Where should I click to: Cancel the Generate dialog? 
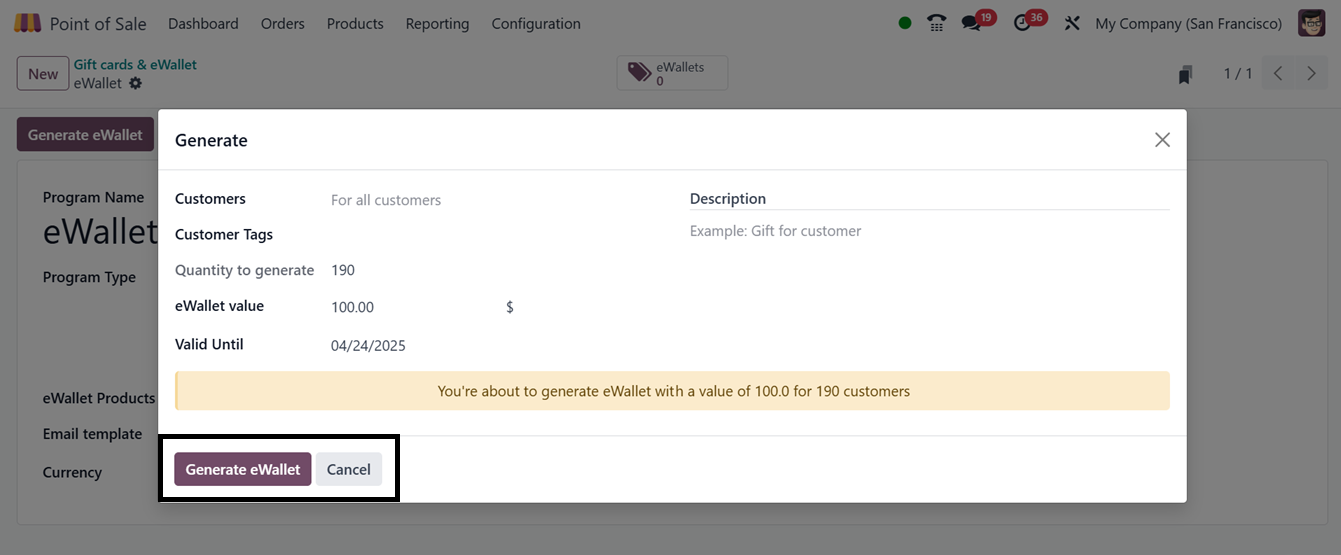coord(348,469)
